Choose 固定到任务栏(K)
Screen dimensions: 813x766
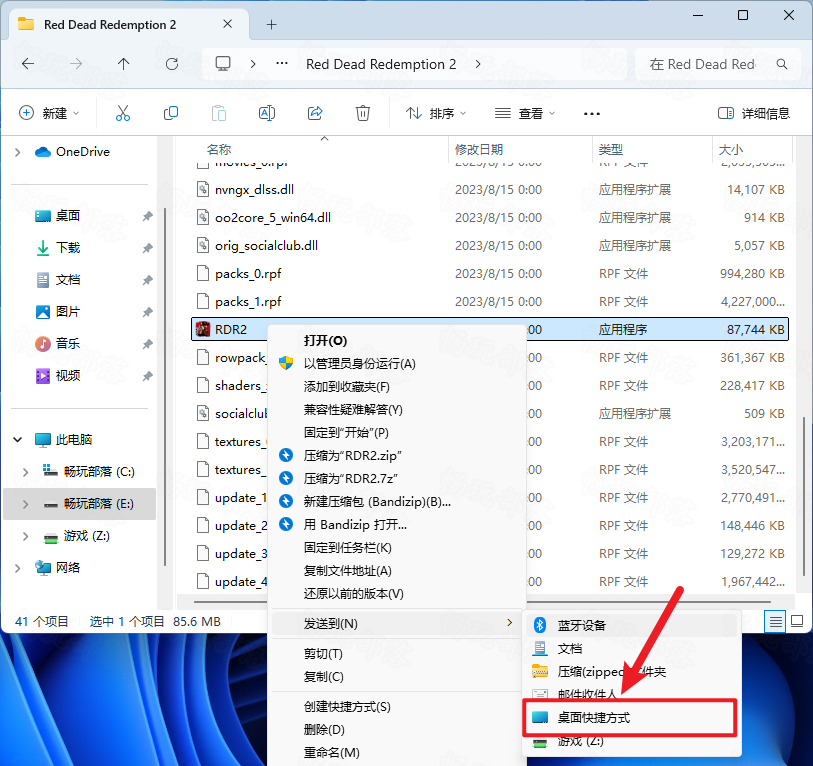(397, 548)
